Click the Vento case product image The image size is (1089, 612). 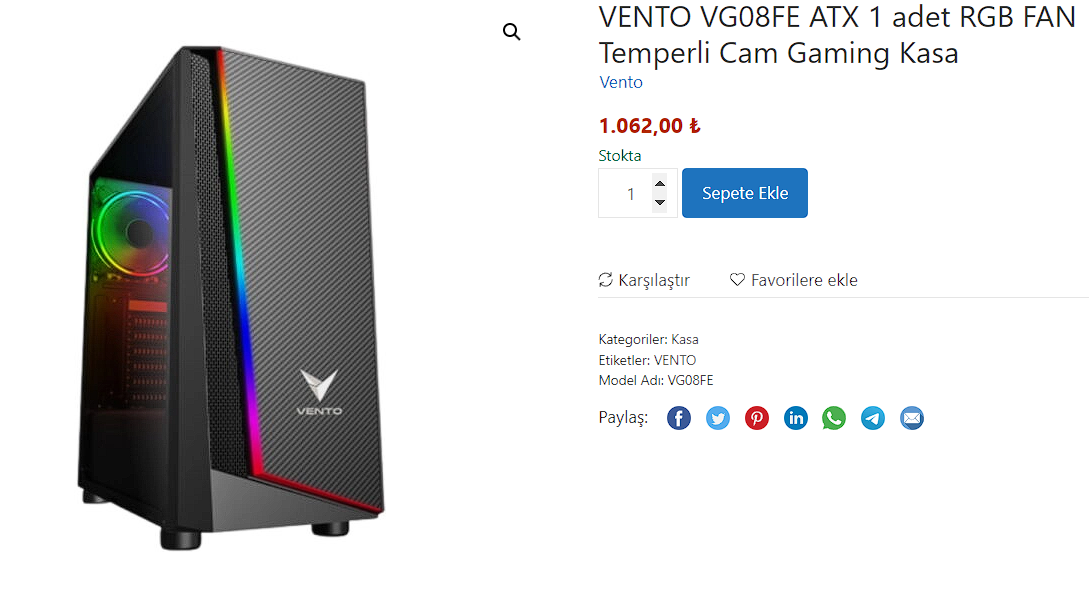tap(231, 297)
